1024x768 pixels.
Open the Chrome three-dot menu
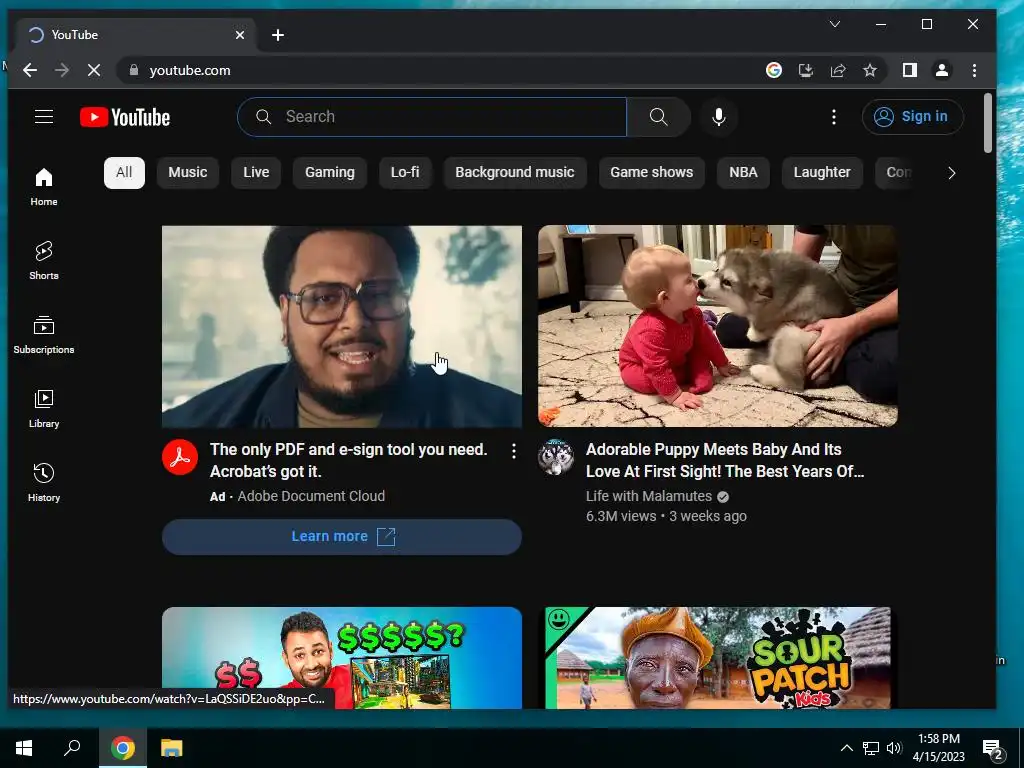pos(974,71)
